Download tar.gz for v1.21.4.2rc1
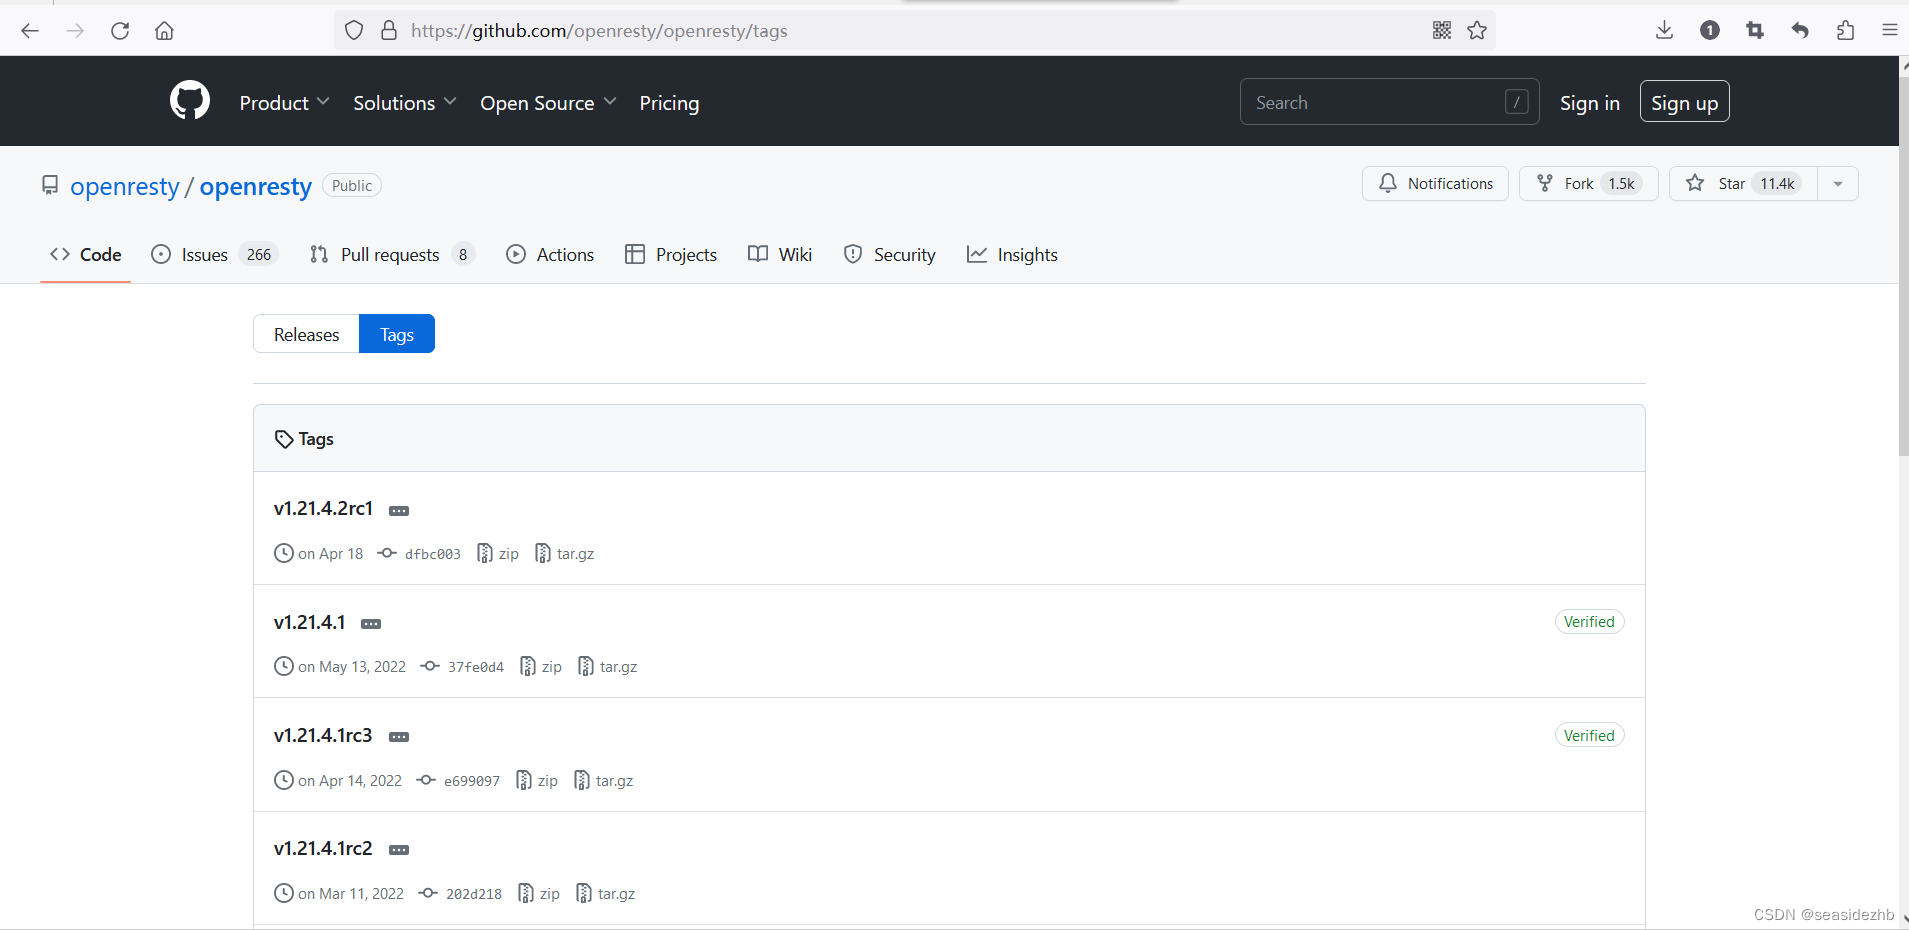The height and width of the screenshot is (930, 1909). (x=565, y=554)
